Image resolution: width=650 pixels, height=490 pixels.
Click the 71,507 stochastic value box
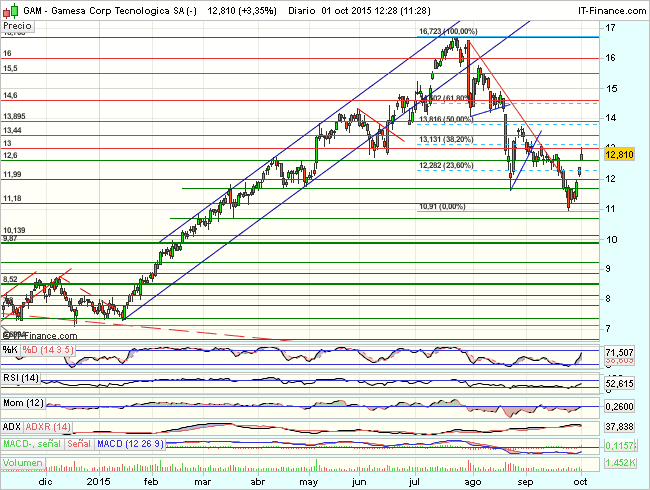(619, 353)
